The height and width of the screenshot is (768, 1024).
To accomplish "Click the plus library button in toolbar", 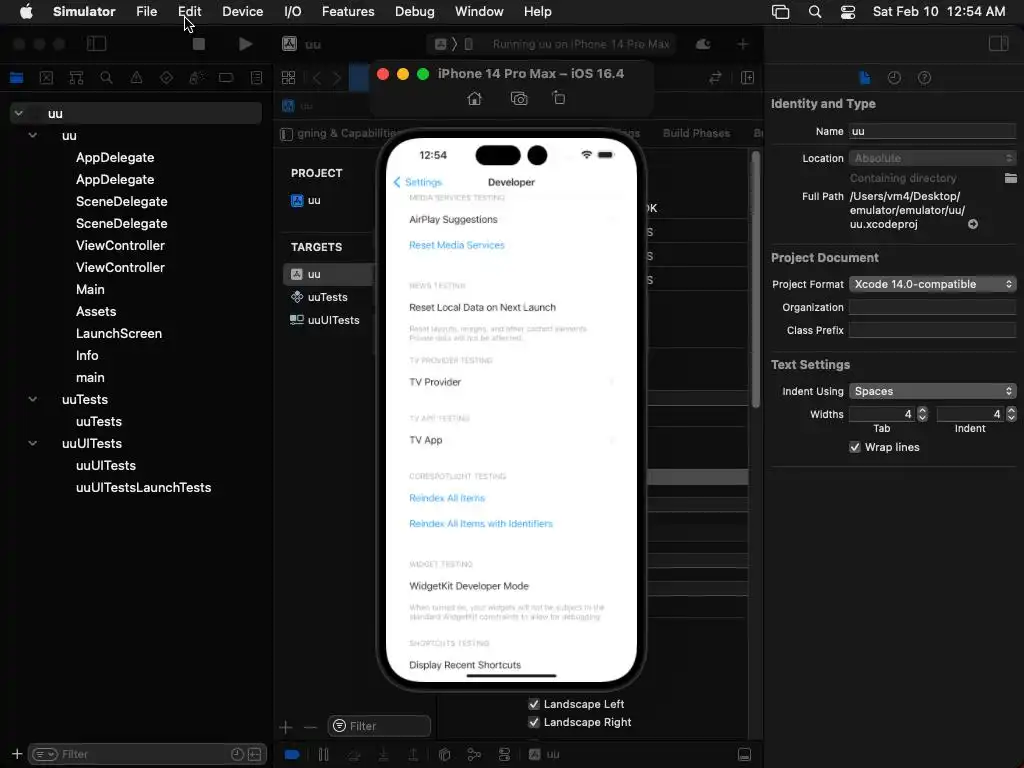I will pos(743,44).
